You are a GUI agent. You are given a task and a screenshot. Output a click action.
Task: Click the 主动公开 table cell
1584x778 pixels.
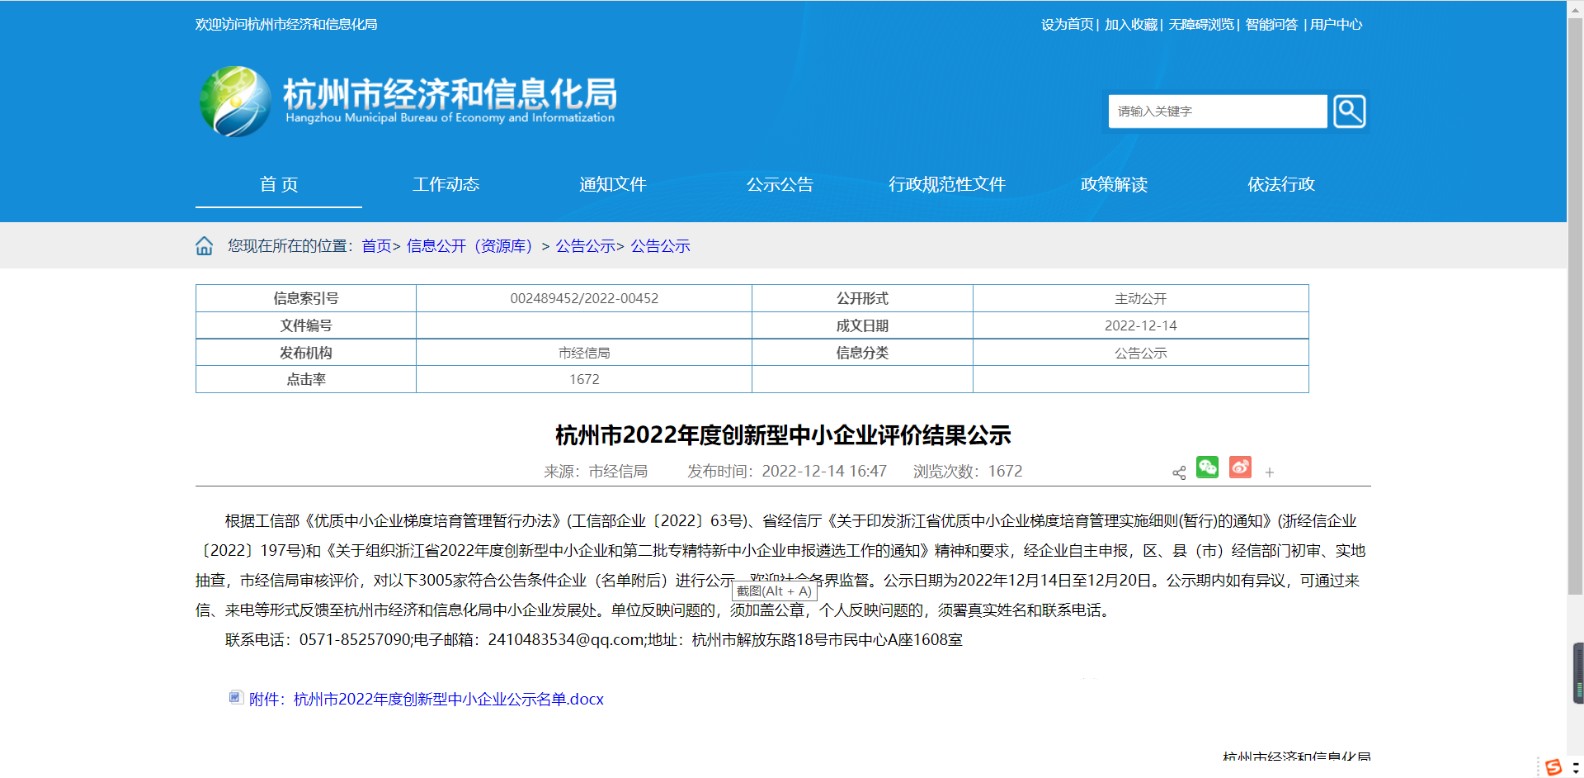click(1141, 298)
